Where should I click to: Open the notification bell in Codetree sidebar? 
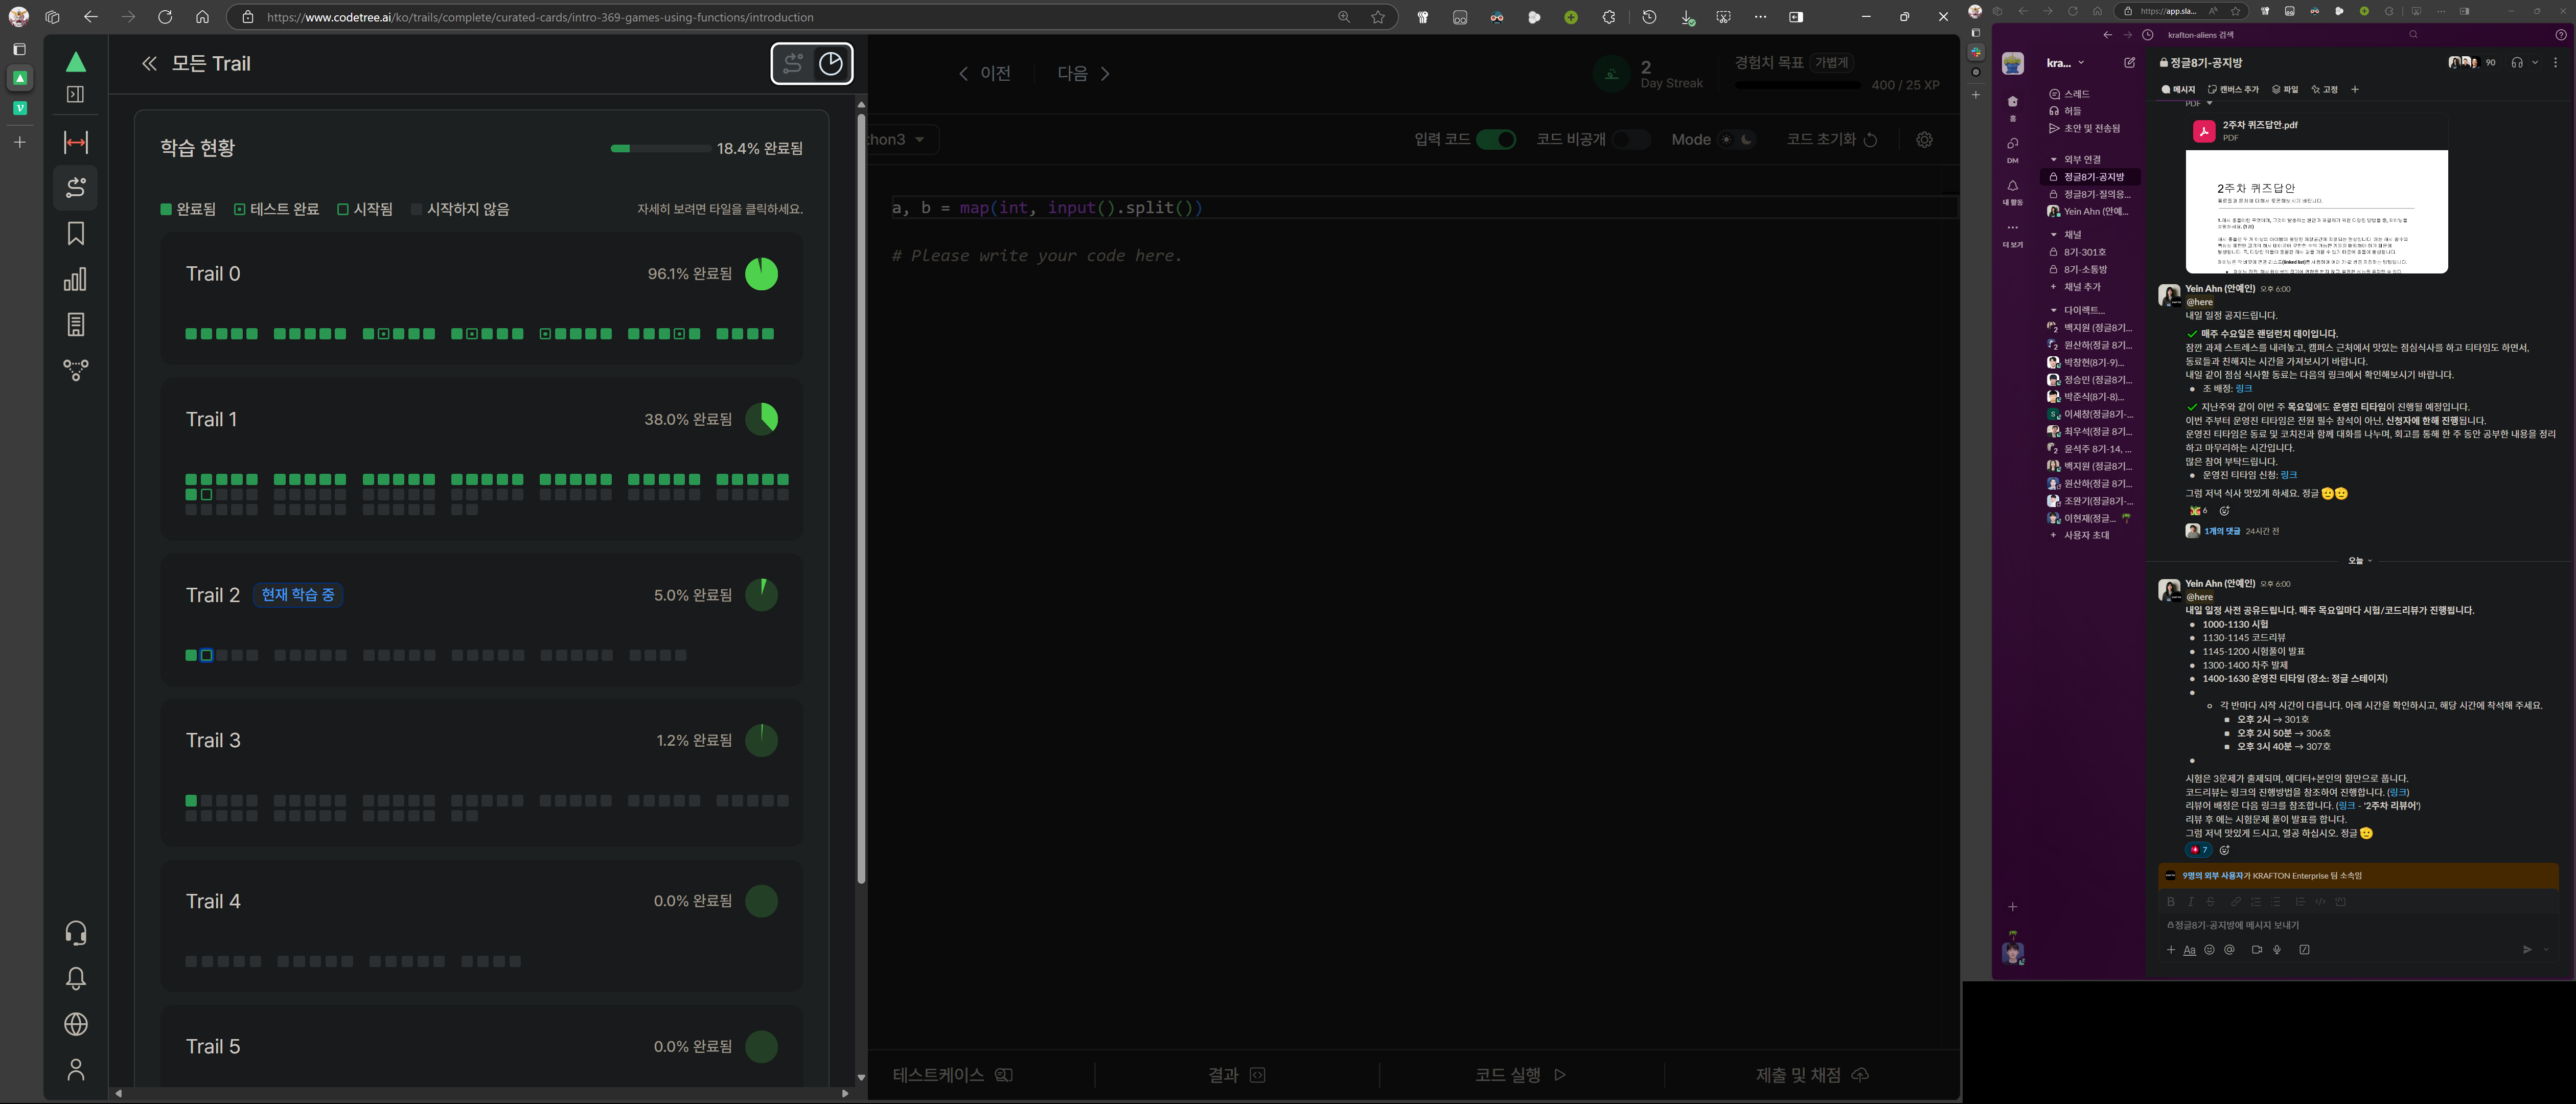coord(75,979)
